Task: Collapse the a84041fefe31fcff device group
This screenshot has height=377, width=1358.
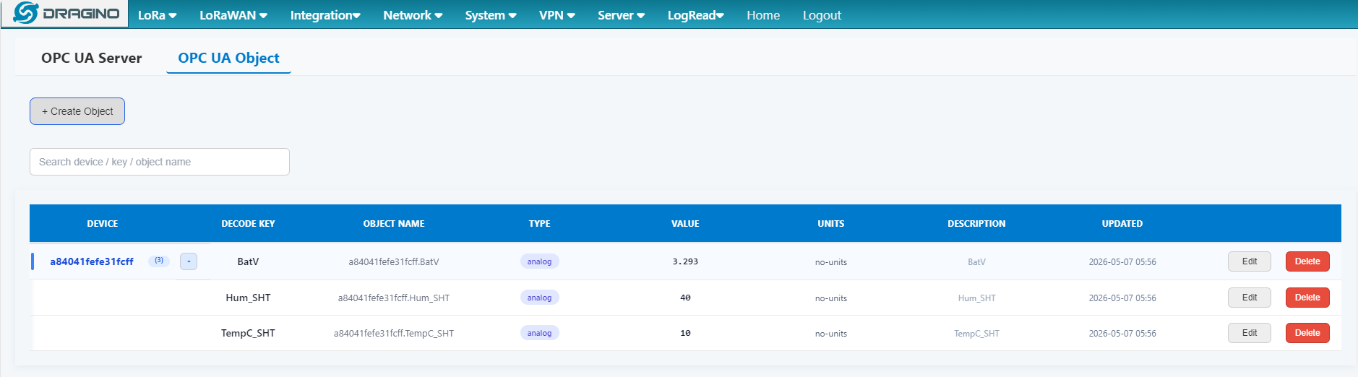Action: 189,261
